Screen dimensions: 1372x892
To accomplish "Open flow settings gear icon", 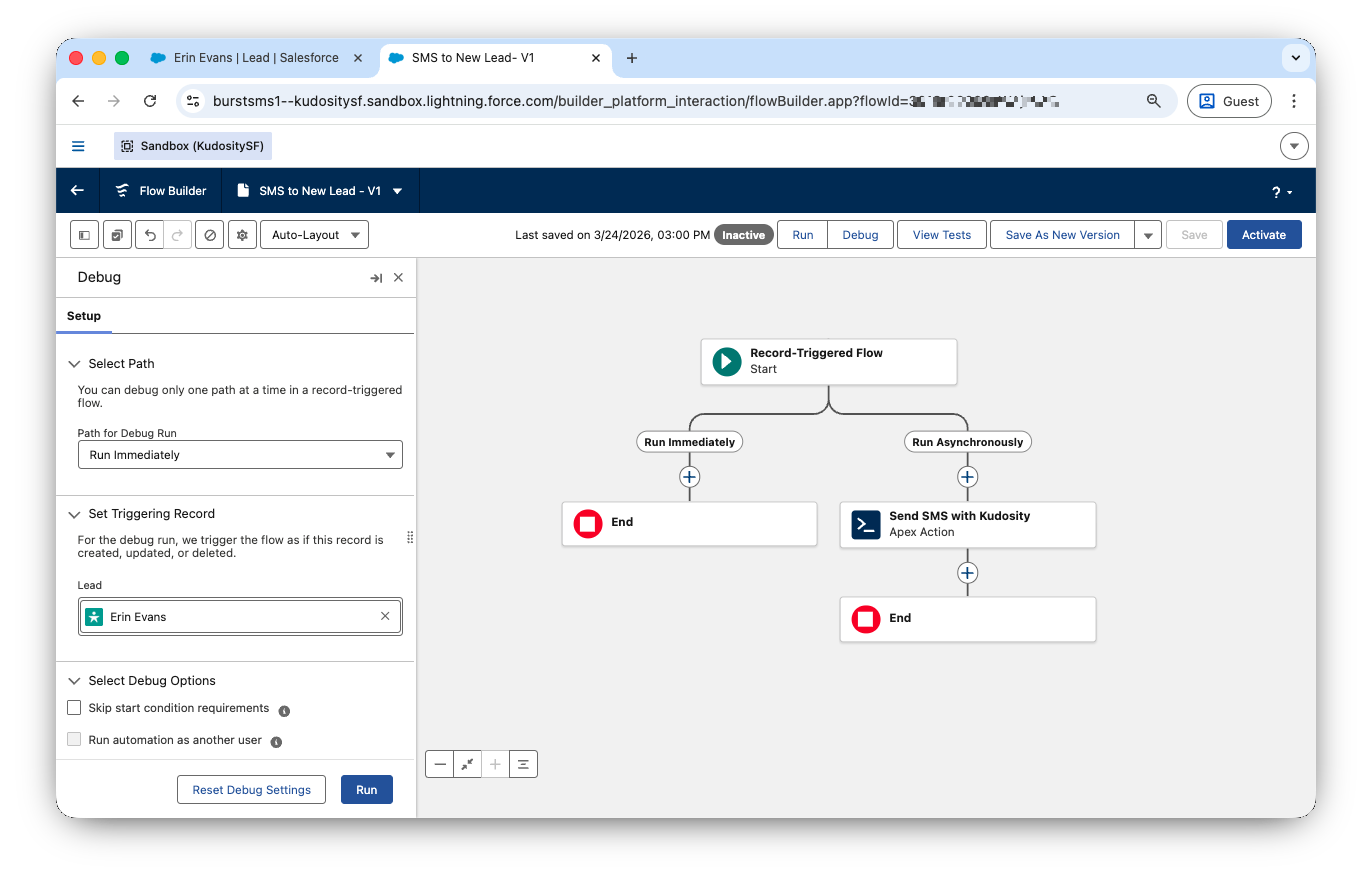I will pyautogui.click(x=242, y=235).
